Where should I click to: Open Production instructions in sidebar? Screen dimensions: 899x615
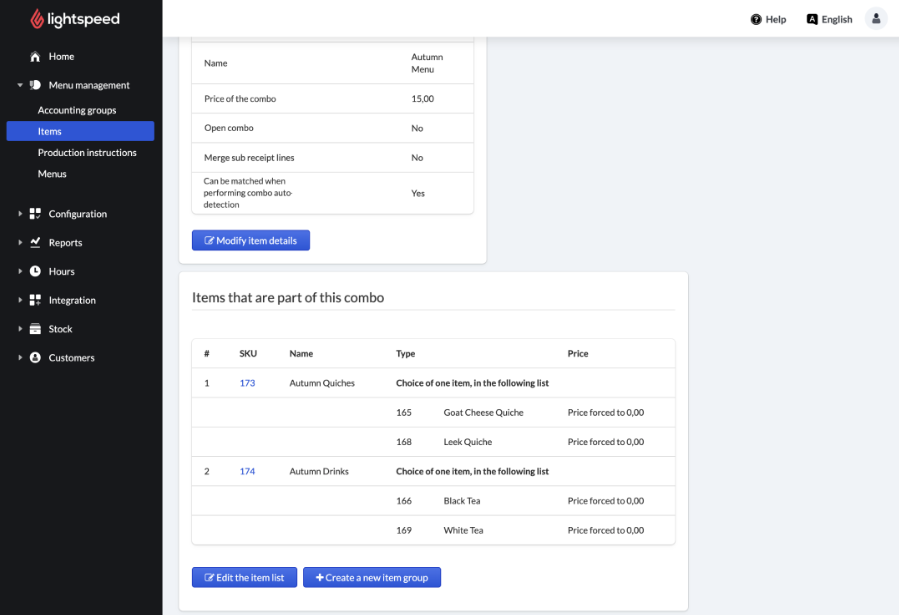click(x=87, y=153)
